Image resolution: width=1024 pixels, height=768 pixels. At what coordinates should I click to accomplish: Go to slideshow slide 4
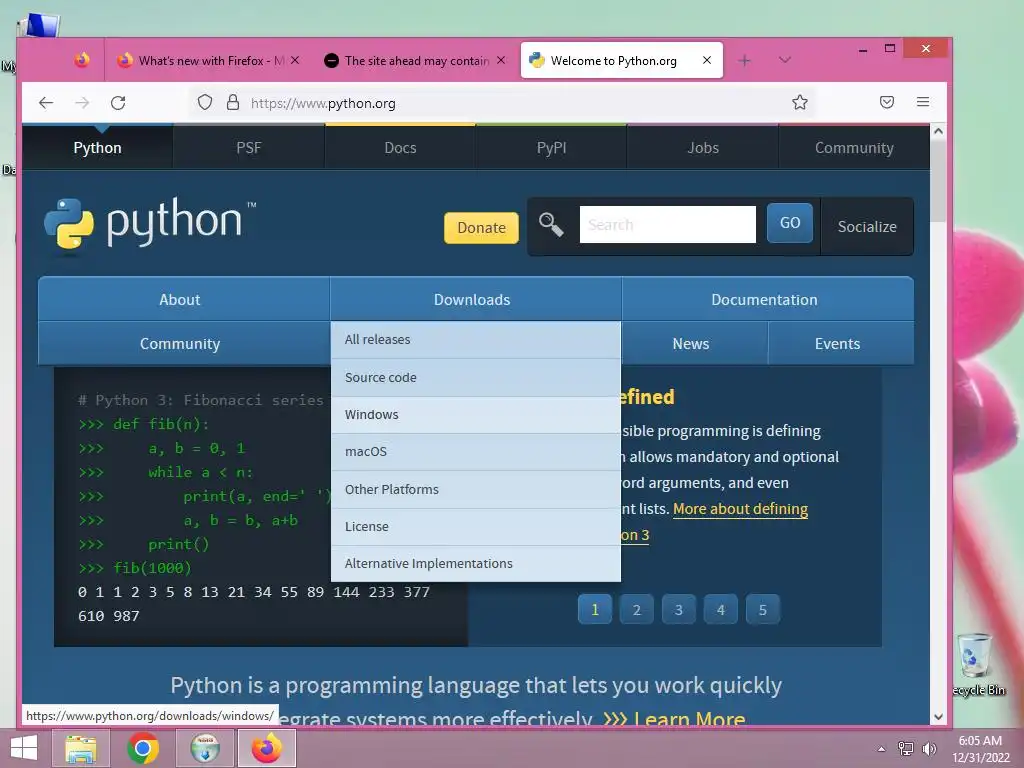tap(720, 609)
